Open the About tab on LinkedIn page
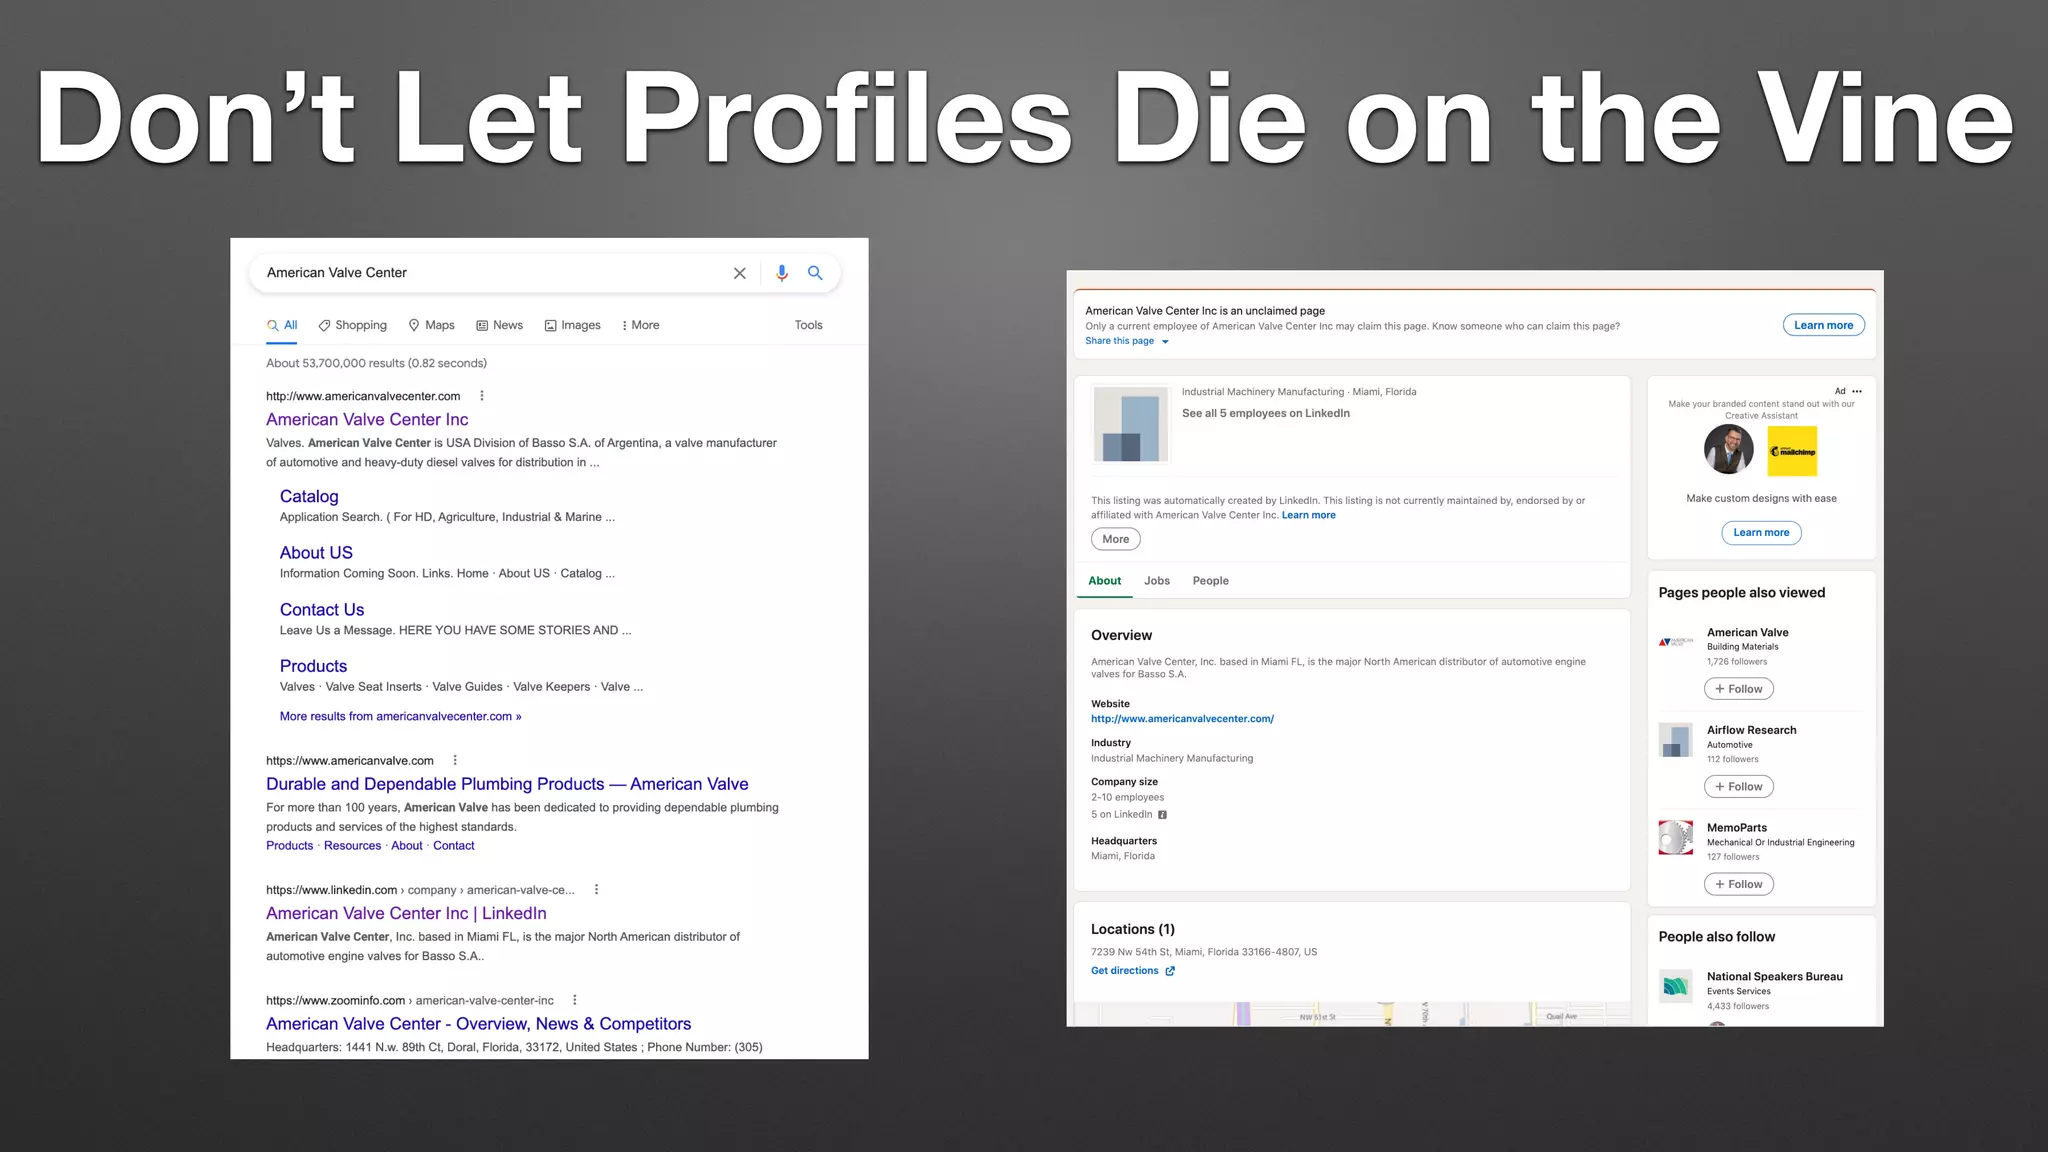The height and width of the screenshot is (1152, 2048). tap(1104, 581)
